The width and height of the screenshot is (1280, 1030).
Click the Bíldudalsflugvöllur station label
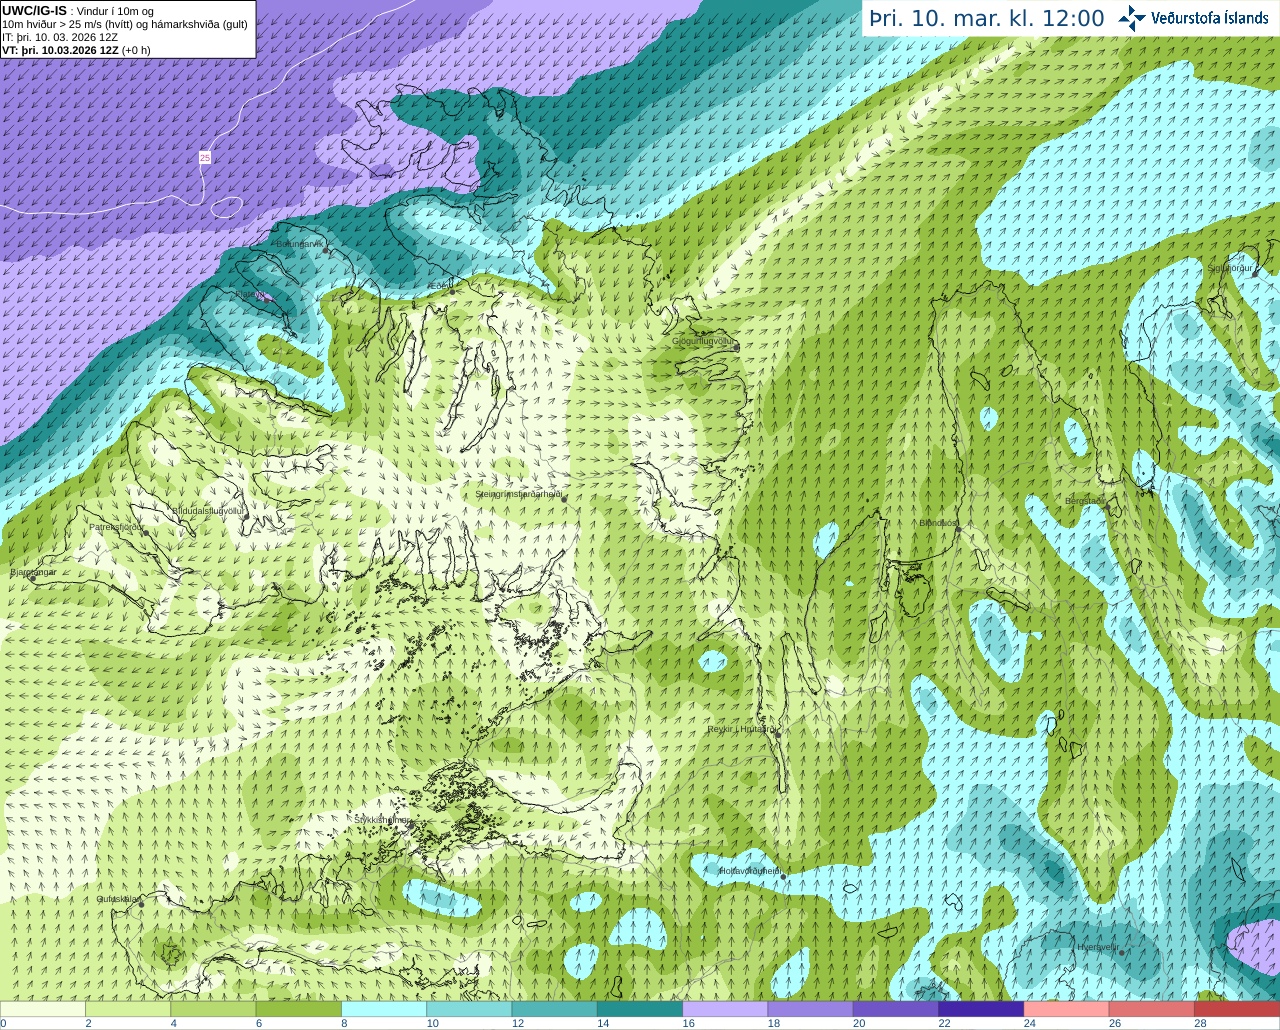click(x=208, y=510)
